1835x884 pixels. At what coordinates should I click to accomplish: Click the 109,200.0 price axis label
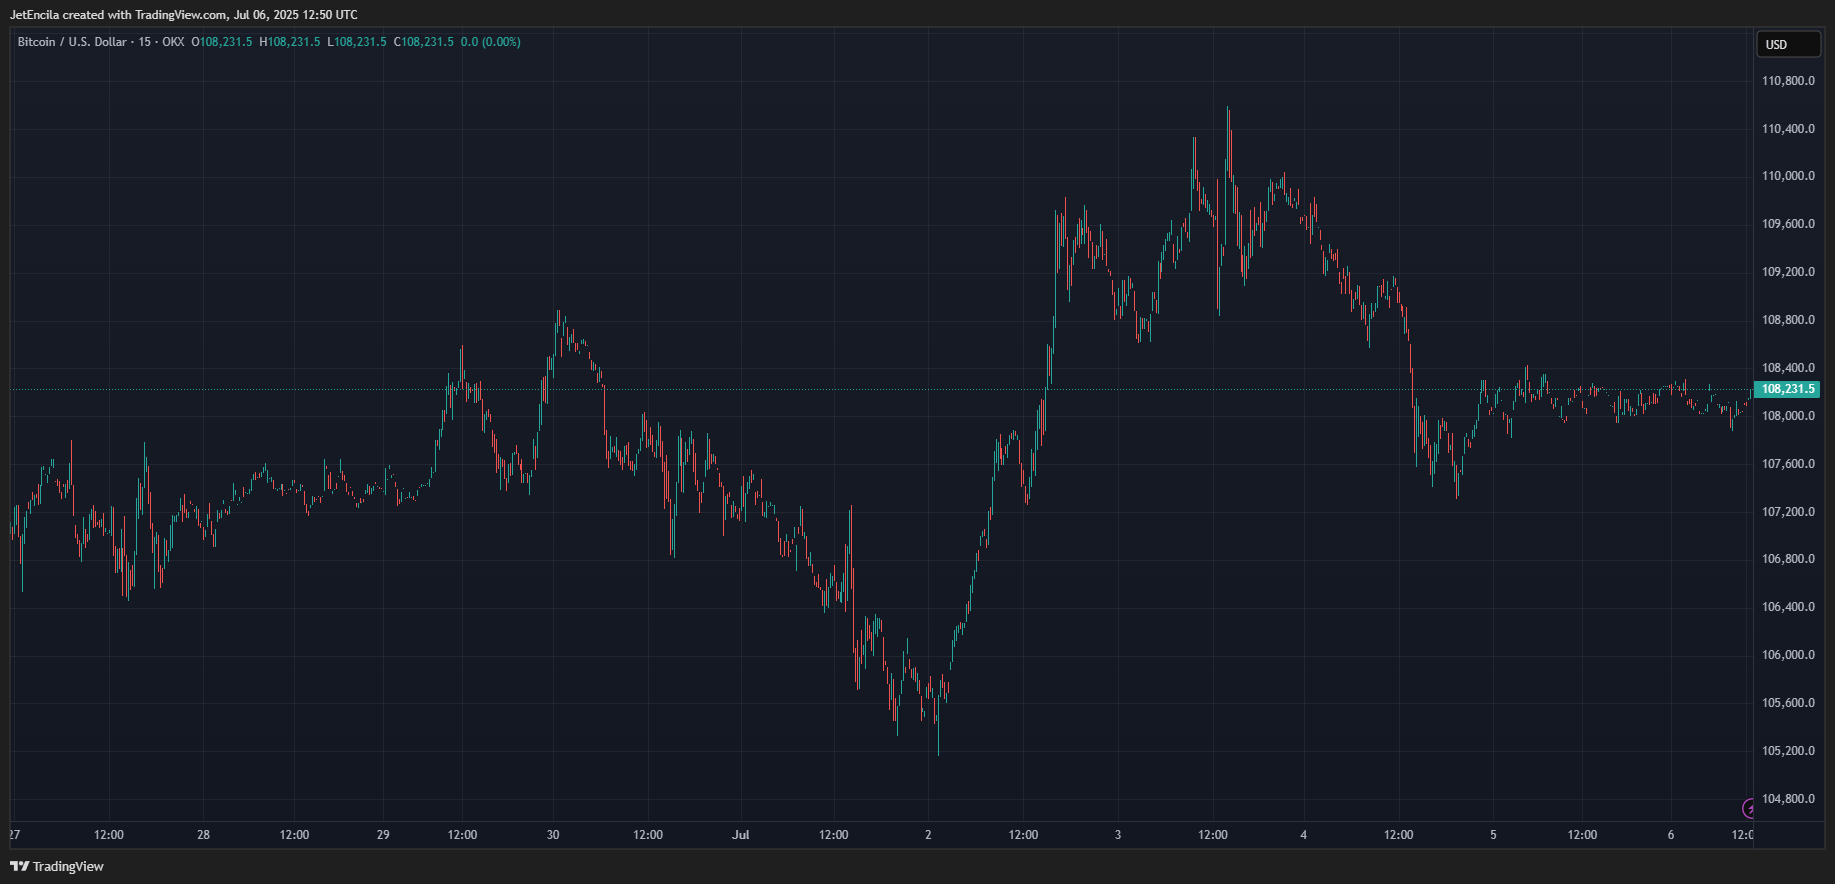click(x=1788, y=272)
